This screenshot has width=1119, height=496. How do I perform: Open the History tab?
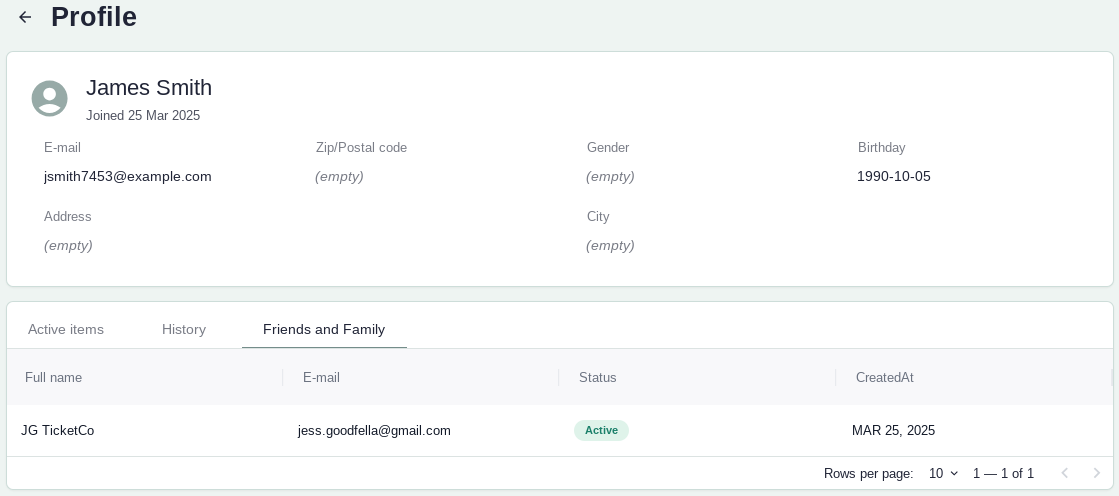[x=184, y=329]
